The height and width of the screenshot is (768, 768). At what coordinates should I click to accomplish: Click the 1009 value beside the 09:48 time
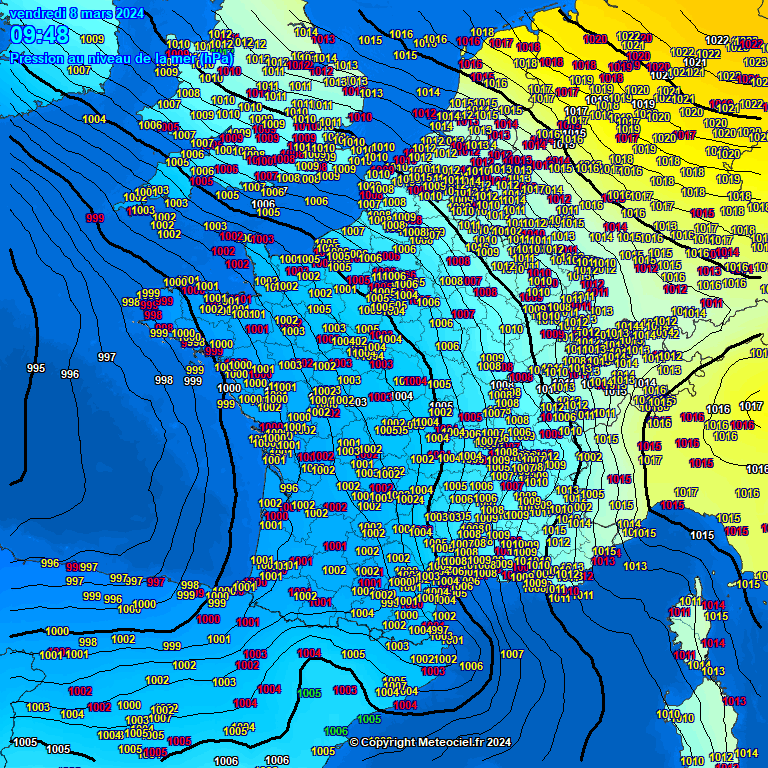coord(92,39)
